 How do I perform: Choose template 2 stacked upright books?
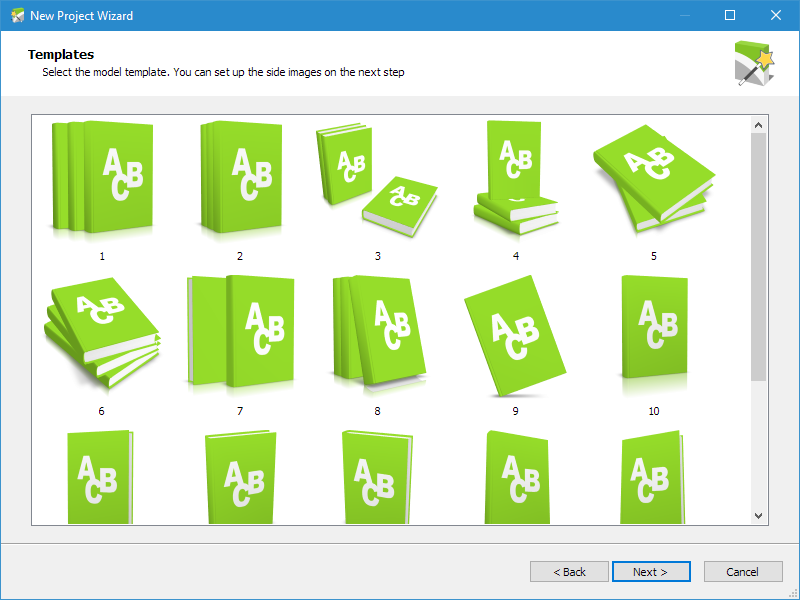tap(240, 177)
